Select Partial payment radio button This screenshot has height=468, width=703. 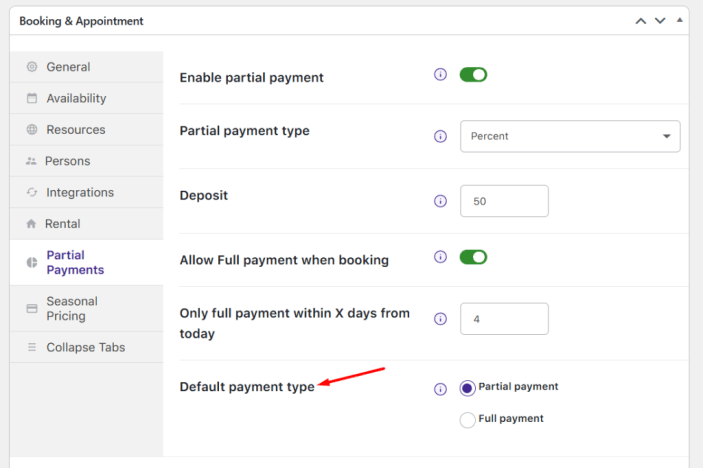coord(467,388)
